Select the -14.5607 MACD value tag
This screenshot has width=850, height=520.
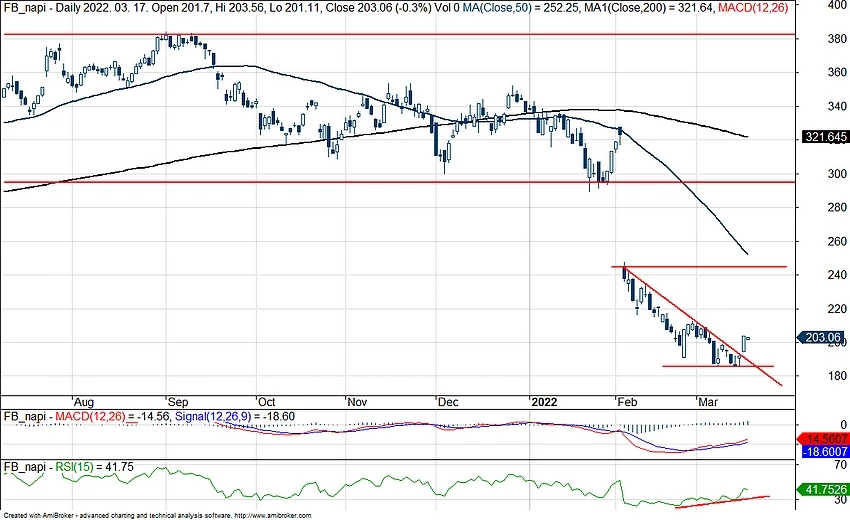[x=825, y=439]
